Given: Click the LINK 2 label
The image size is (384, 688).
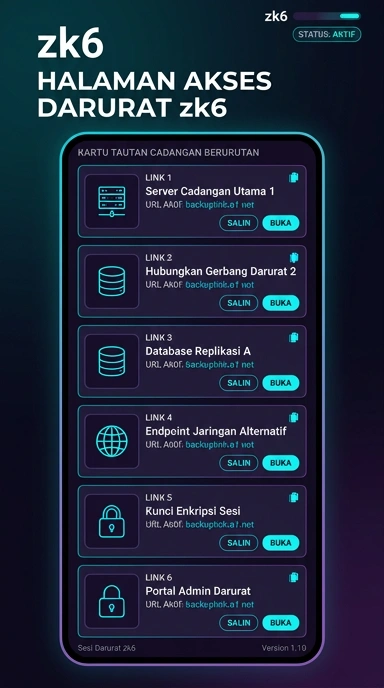Looking at the screenshot, I should point(158,258).
